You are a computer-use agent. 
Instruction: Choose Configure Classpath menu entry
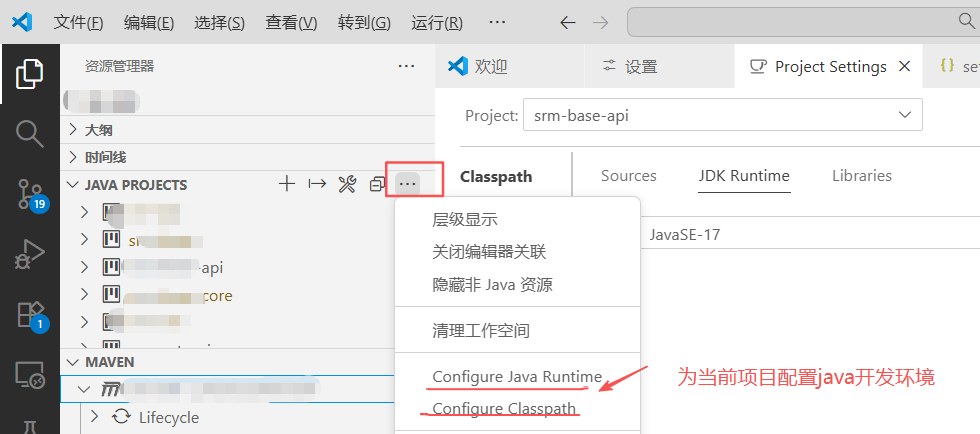[518, 409]
